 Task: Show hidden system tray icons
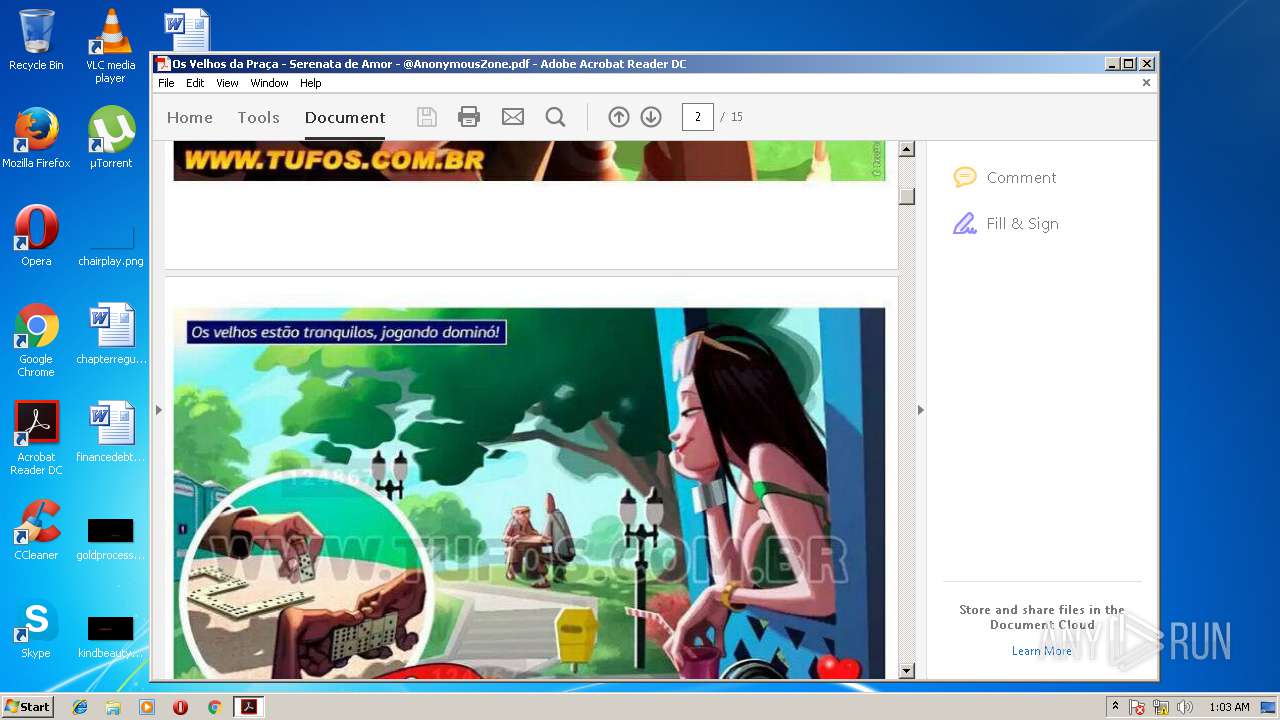click(x=1115, y=707)
